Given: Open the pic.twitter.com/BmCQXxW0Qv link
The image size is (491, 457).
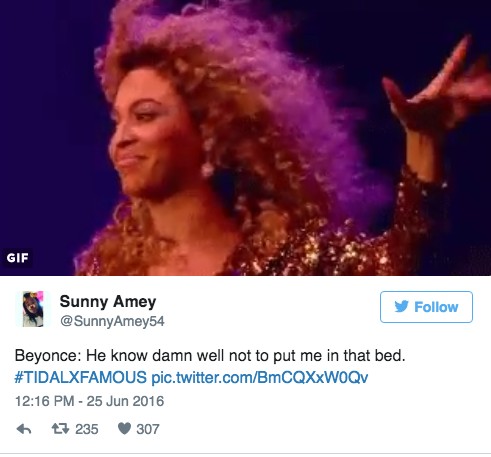Looking at the screenshot, I should [260, 377].
